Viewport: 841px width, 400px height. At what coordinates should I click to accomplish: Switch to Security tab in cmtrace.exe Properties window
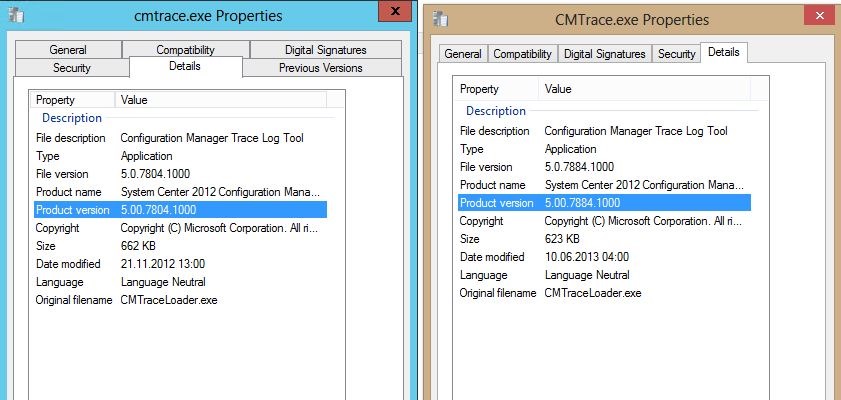[x=72, y=68]
